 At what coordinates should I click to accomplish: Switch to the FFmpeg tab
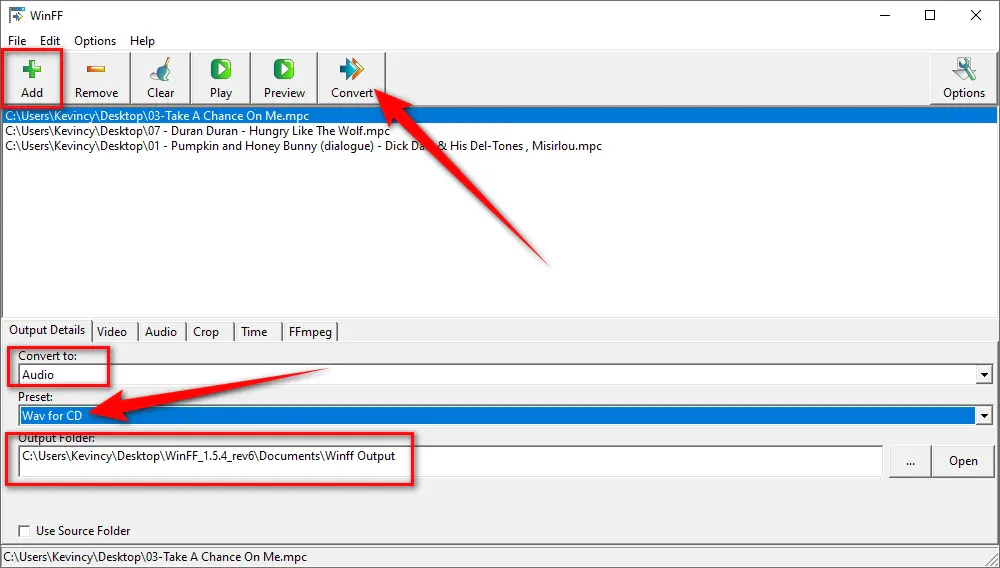pos(311,331)
